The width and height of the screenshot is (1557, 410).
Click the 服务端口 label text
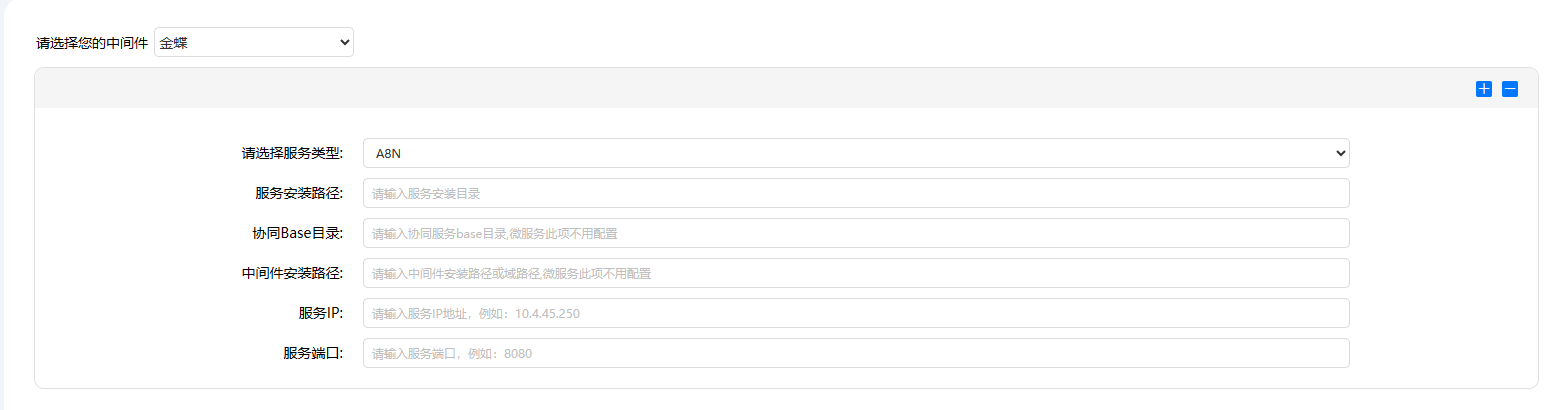coord(313,354)
